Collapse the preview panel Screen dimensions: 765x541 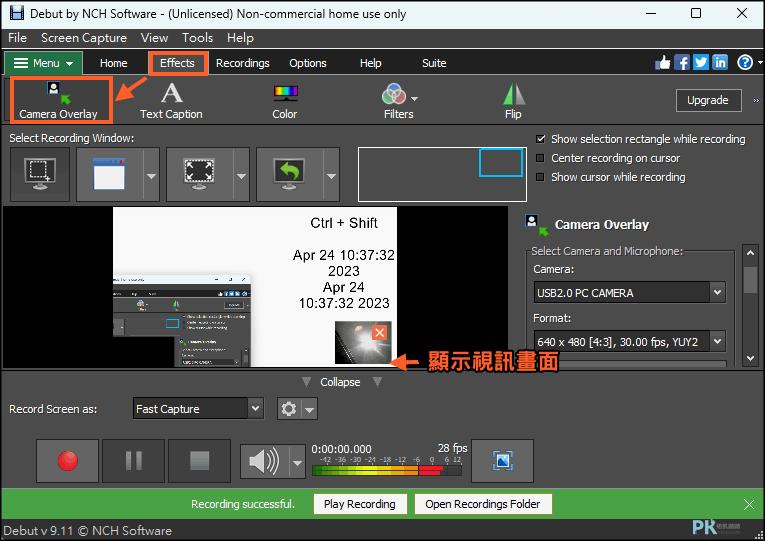pos(341,382)
